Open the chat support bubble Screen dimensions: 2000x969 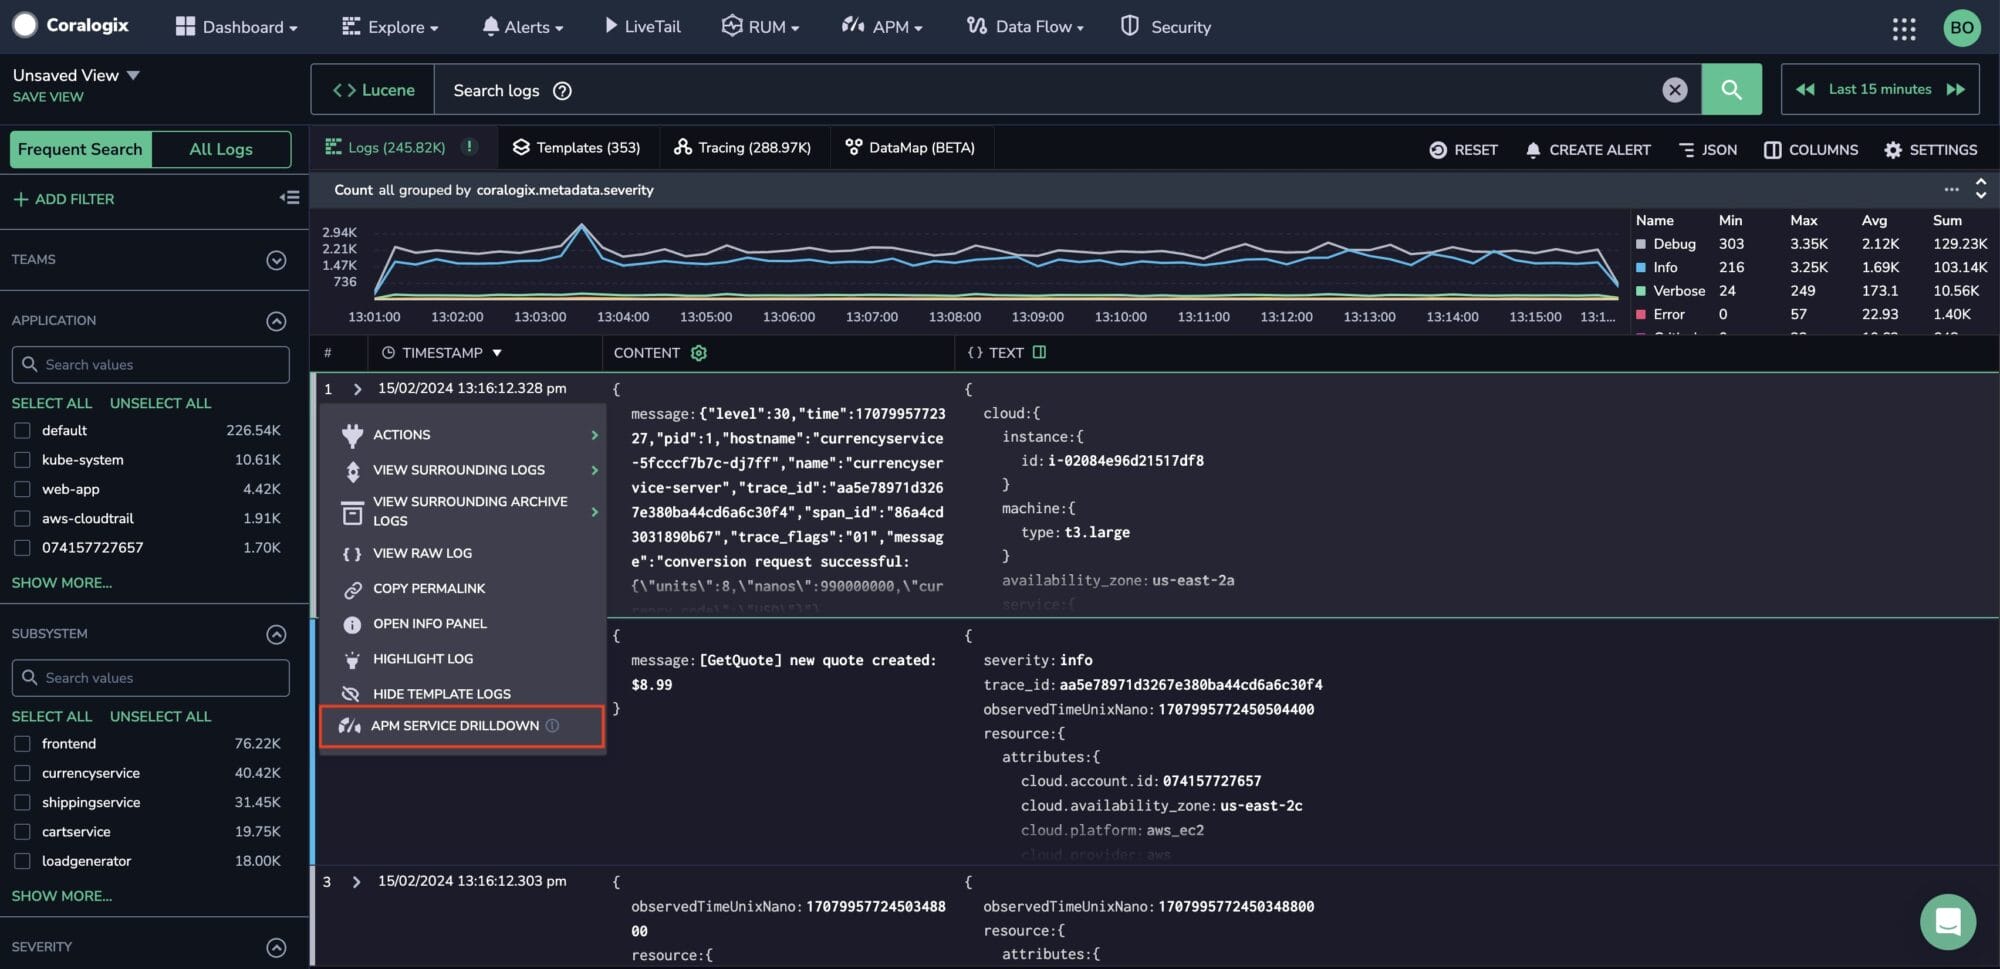(x=1947, y=921)
